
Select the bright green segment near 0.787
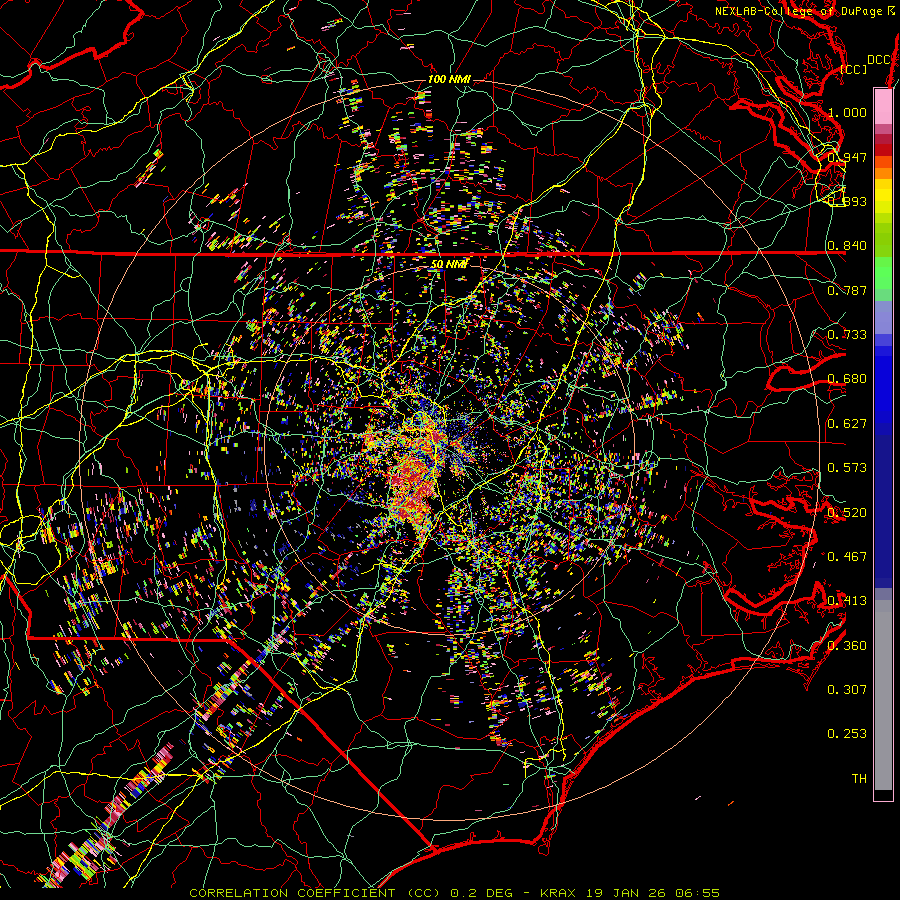pyautogui.click(x=883, y=273)
